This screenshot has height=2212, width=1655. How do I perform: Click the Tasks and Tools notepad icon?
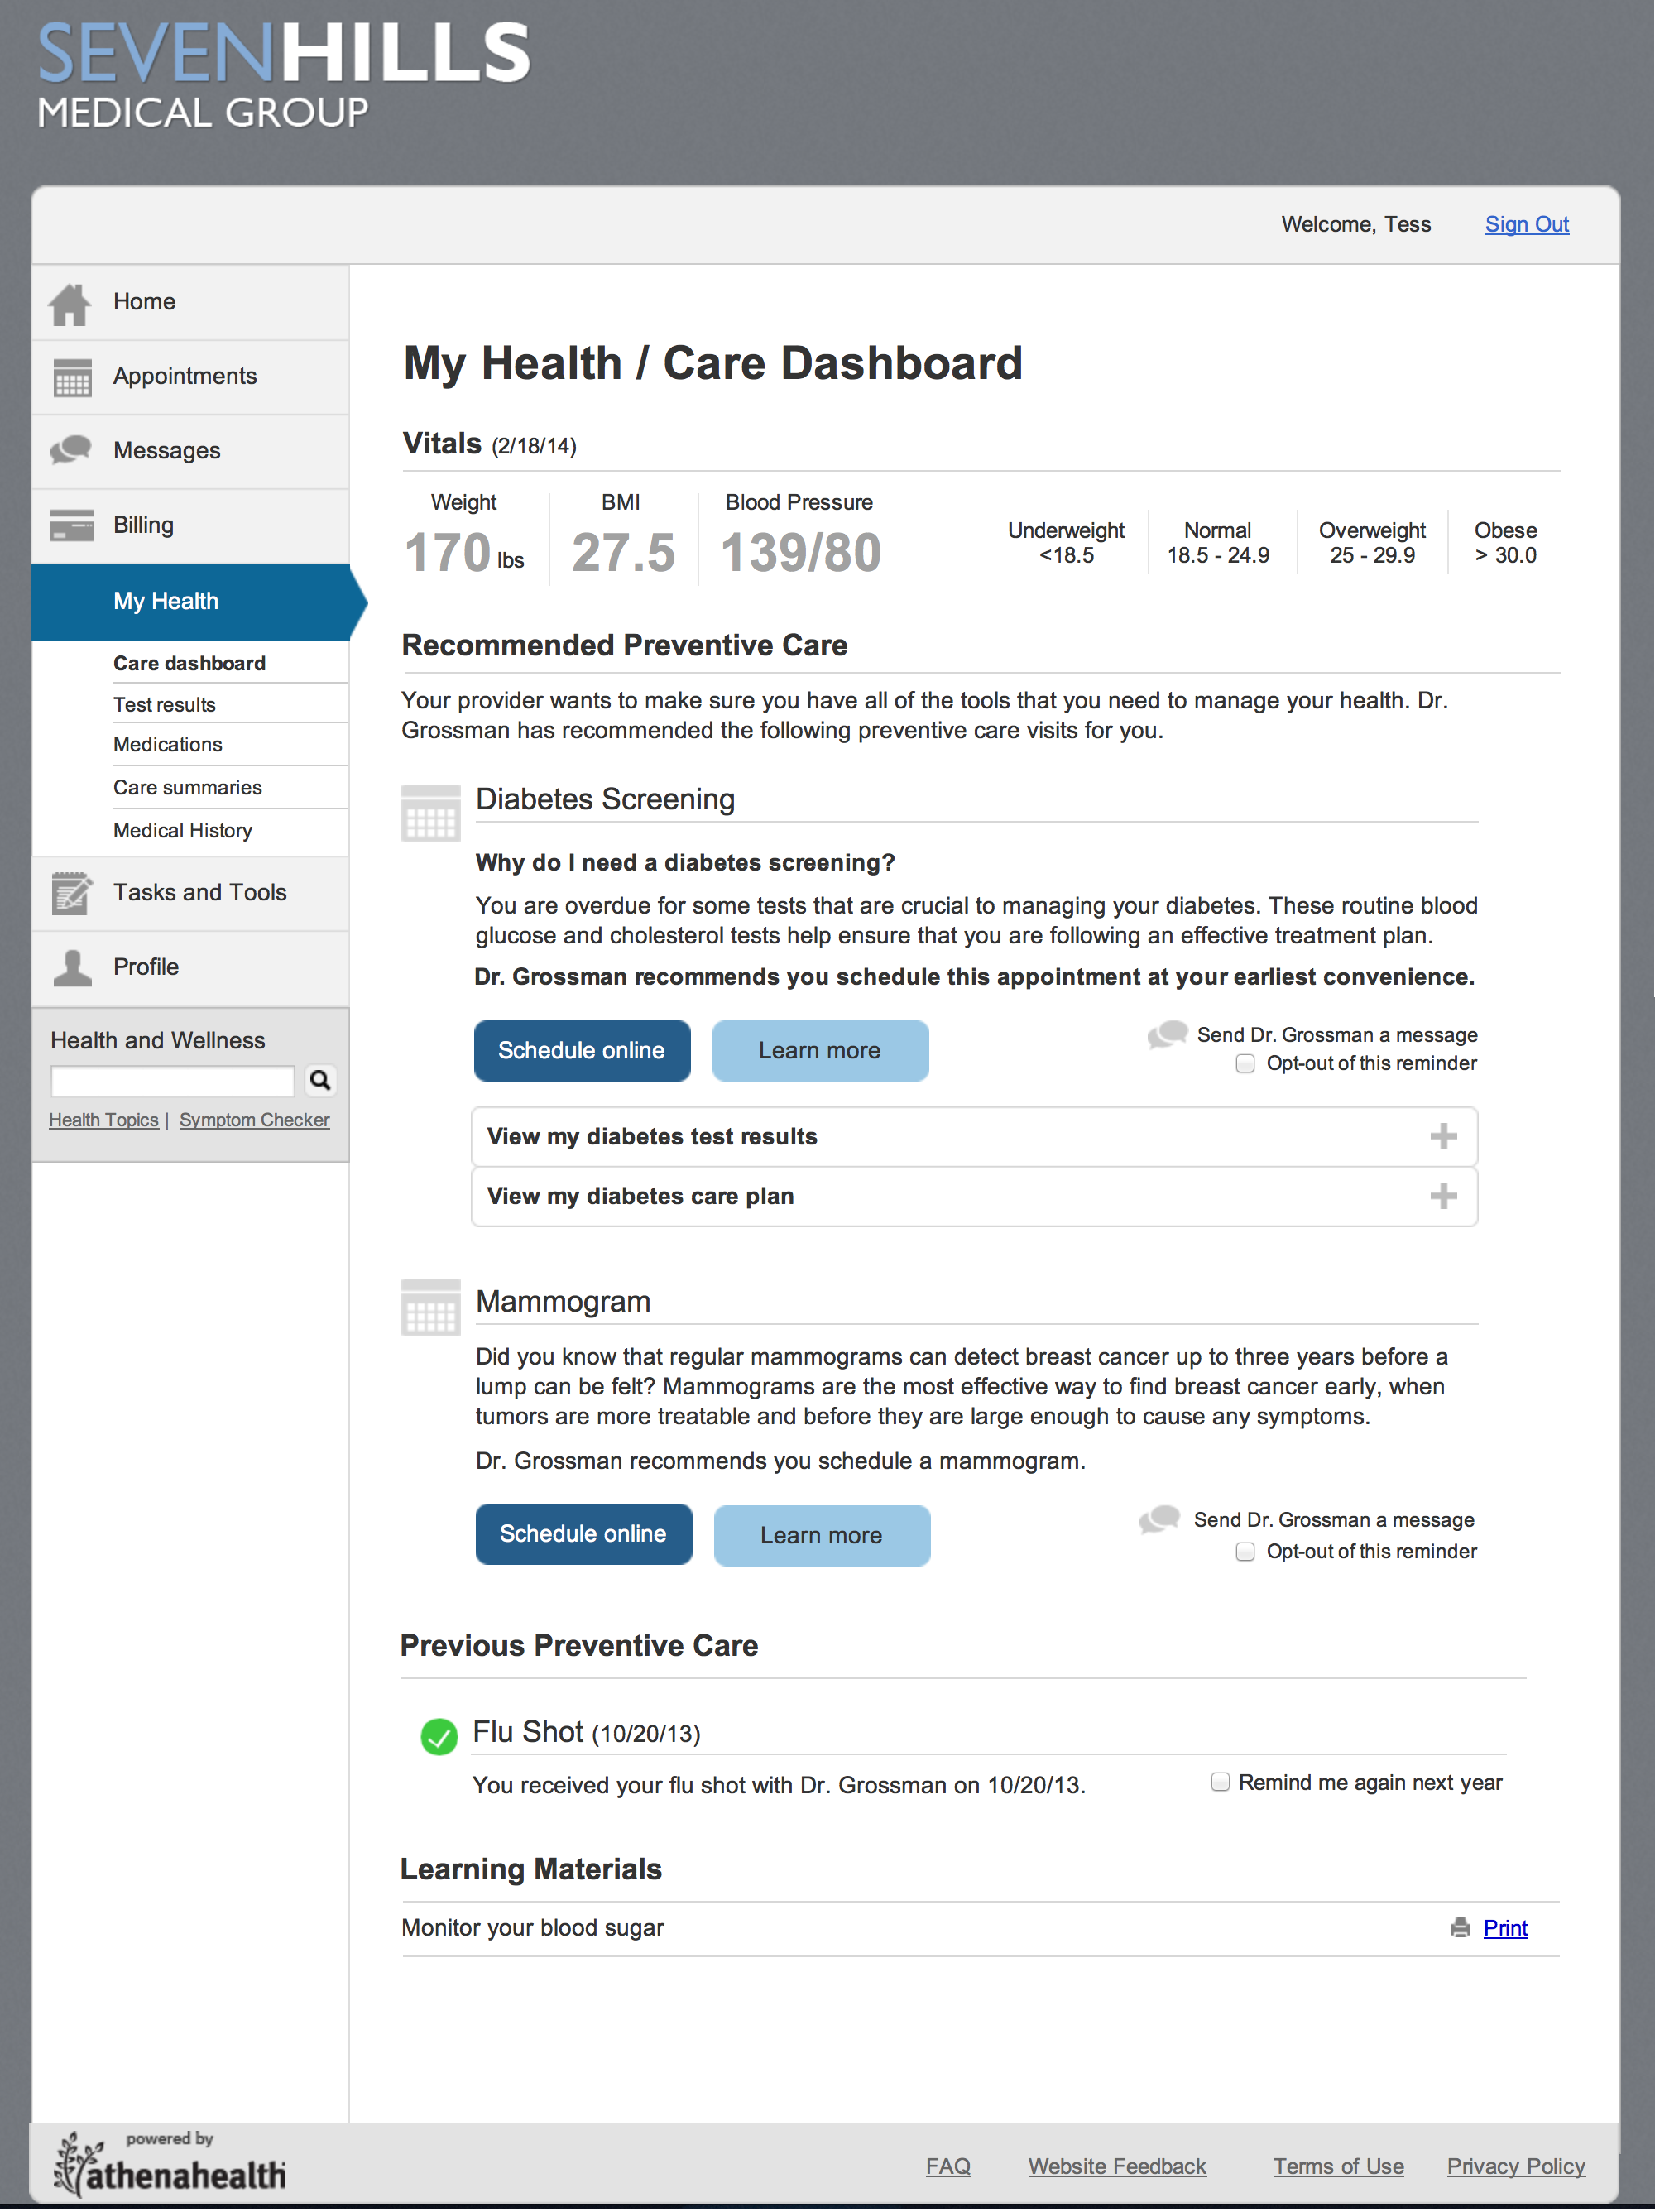pos(74,893)
